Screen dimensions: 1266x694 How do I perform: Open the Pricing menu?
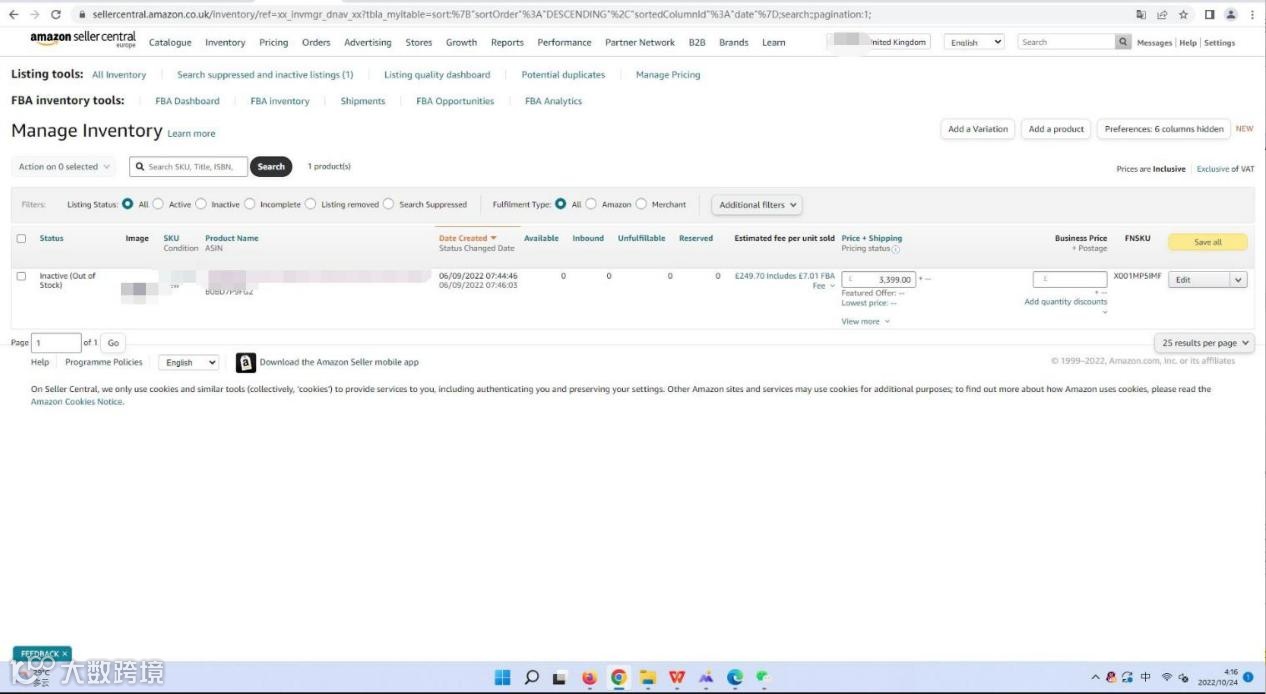click(x=273, y=43)
